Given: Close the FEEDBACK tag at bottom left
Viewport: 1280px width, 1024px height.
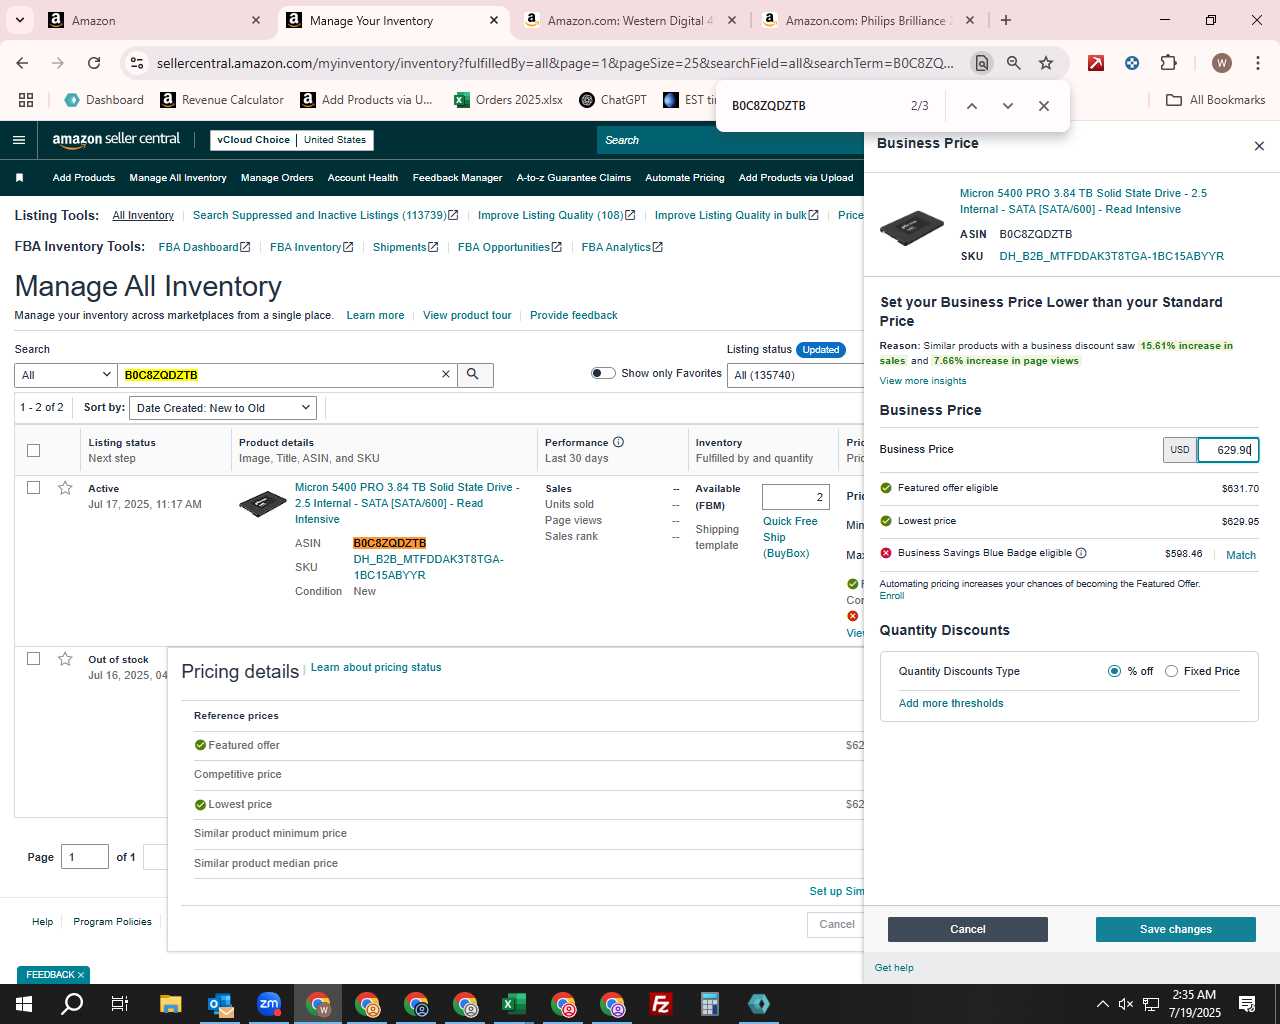Looking at the screenshot, I should pyautogui.click(x=81, y=975).
